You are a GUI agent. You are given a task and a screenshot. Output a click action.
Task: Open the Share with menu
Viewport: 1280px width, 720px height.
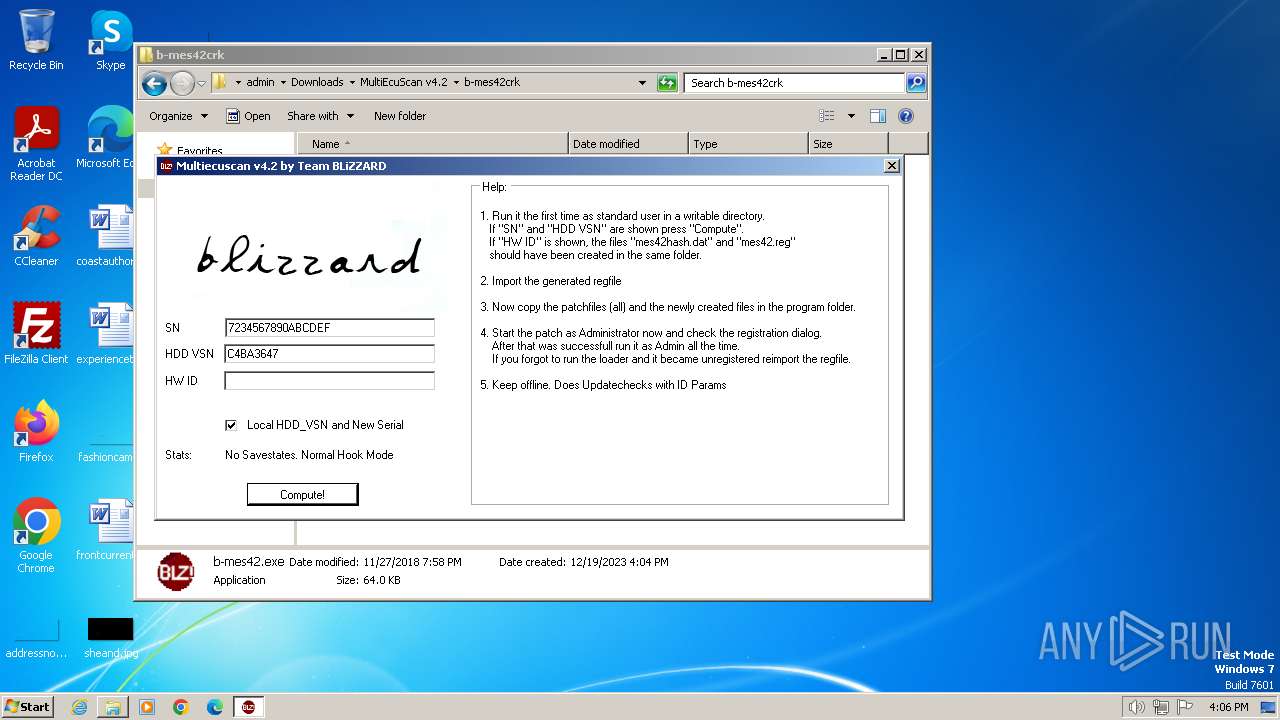click(319, 116)
